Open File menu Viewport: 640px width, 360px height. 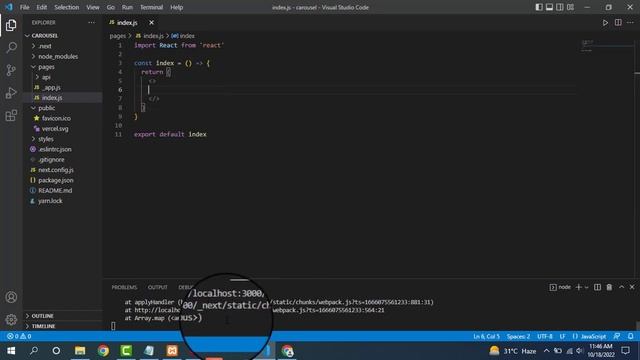(24, 7)
